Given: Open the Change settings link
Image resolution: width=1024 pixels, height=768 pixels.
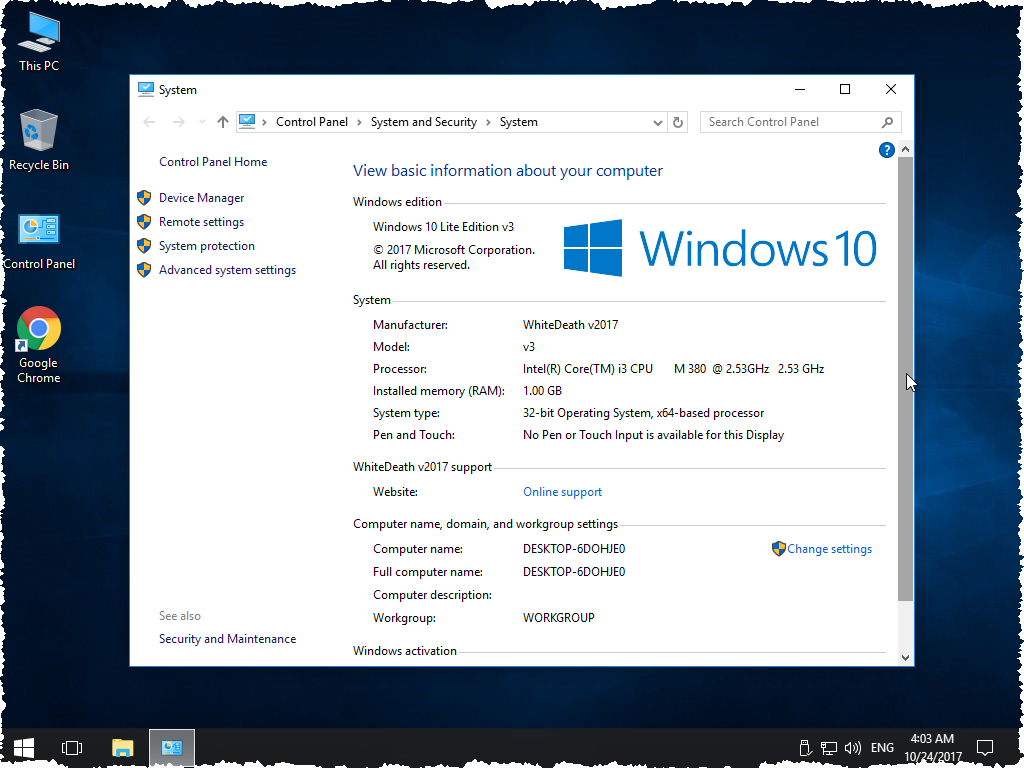Looking at the screenshot, I should pos(828,548).
